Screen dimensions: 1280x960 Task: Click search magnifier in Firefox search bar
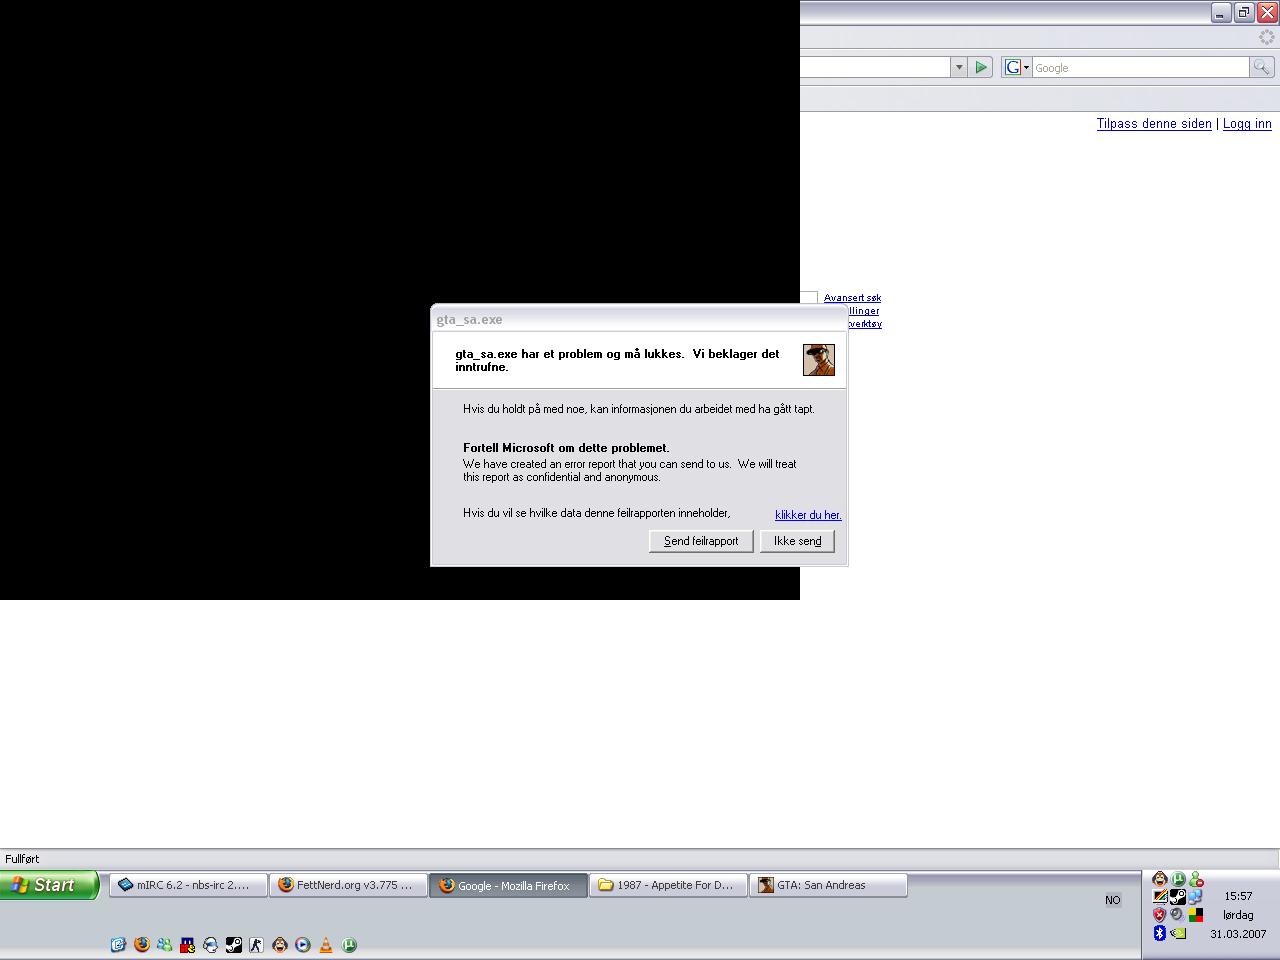[x=1262, y=67]
